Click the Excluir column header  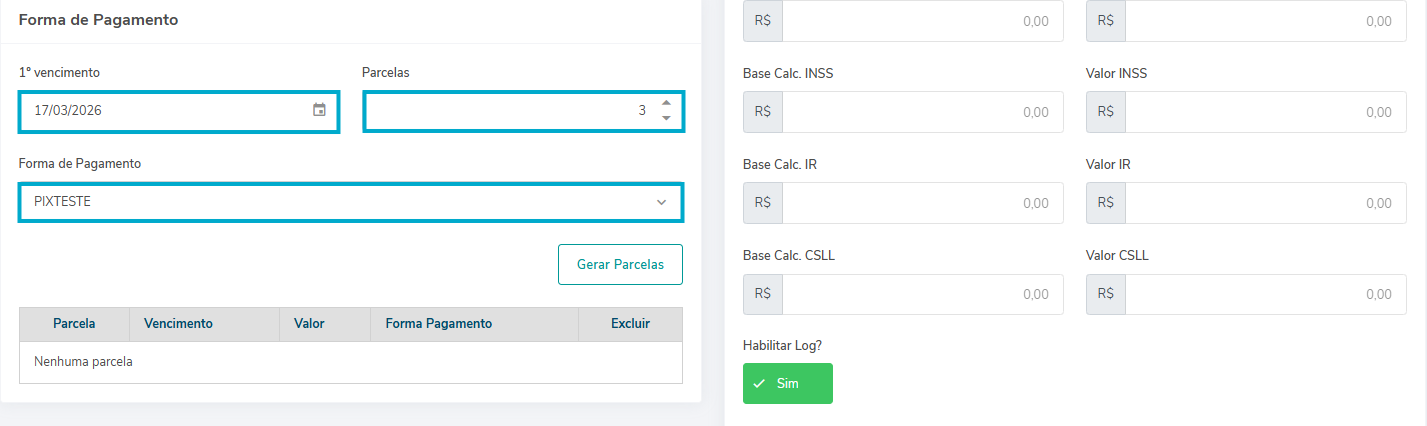click(630, 324)
